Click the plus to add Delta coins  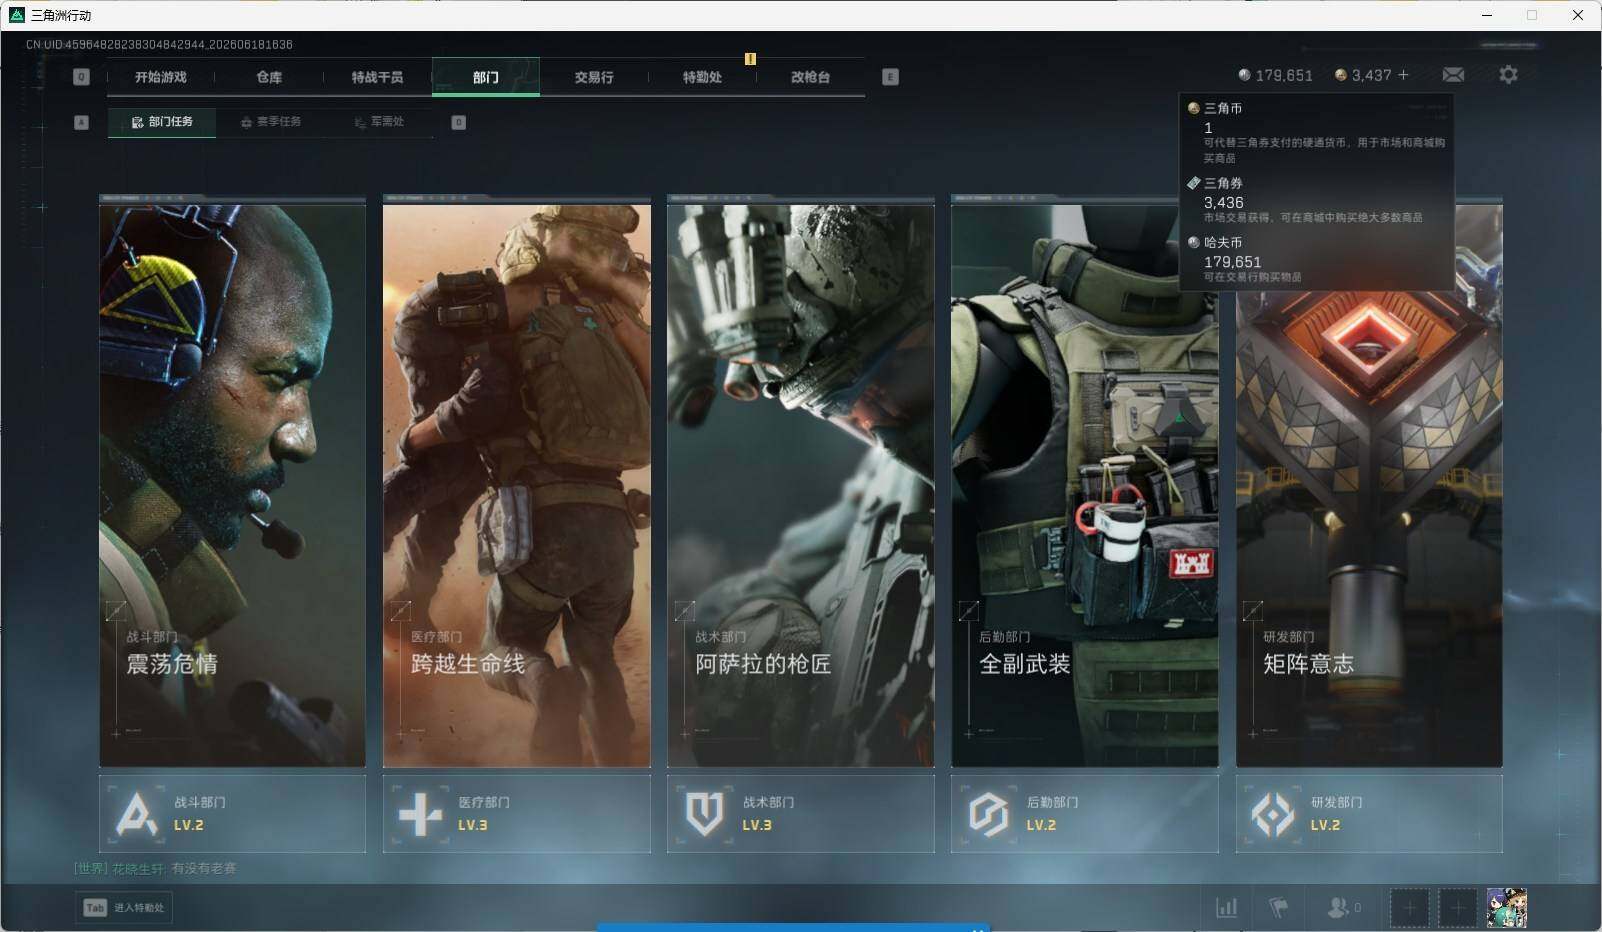coord(1403,75)
